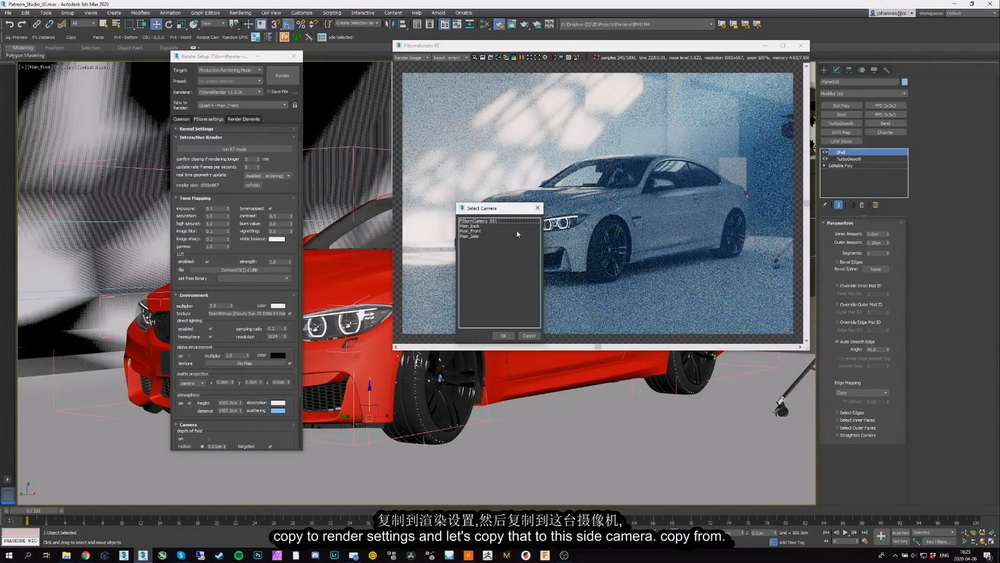The height and width of the screenshot is (563, 1000).
Task: Open the Modifier List dropdown
Action: [864, 94]
